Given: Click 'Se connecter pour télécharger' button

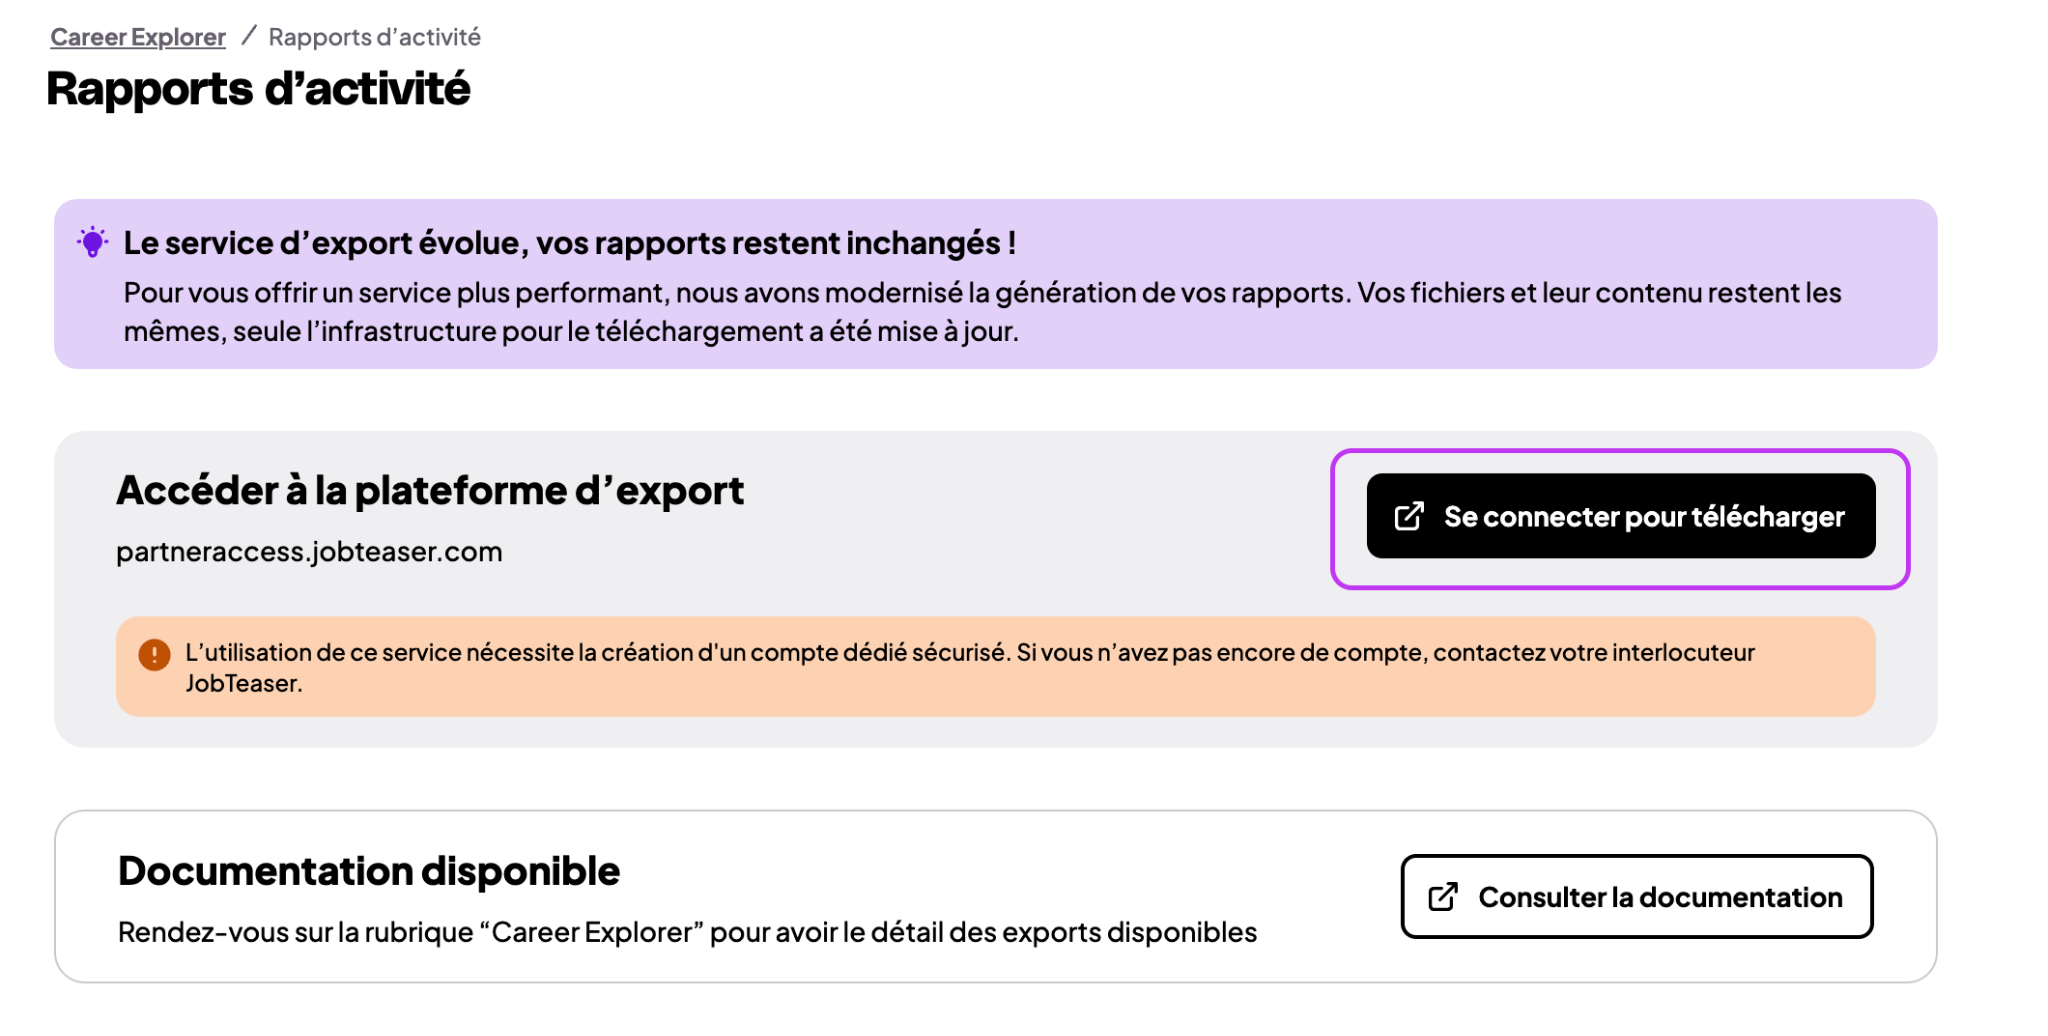Looking at the screenshot, I should pos(1621,516).
